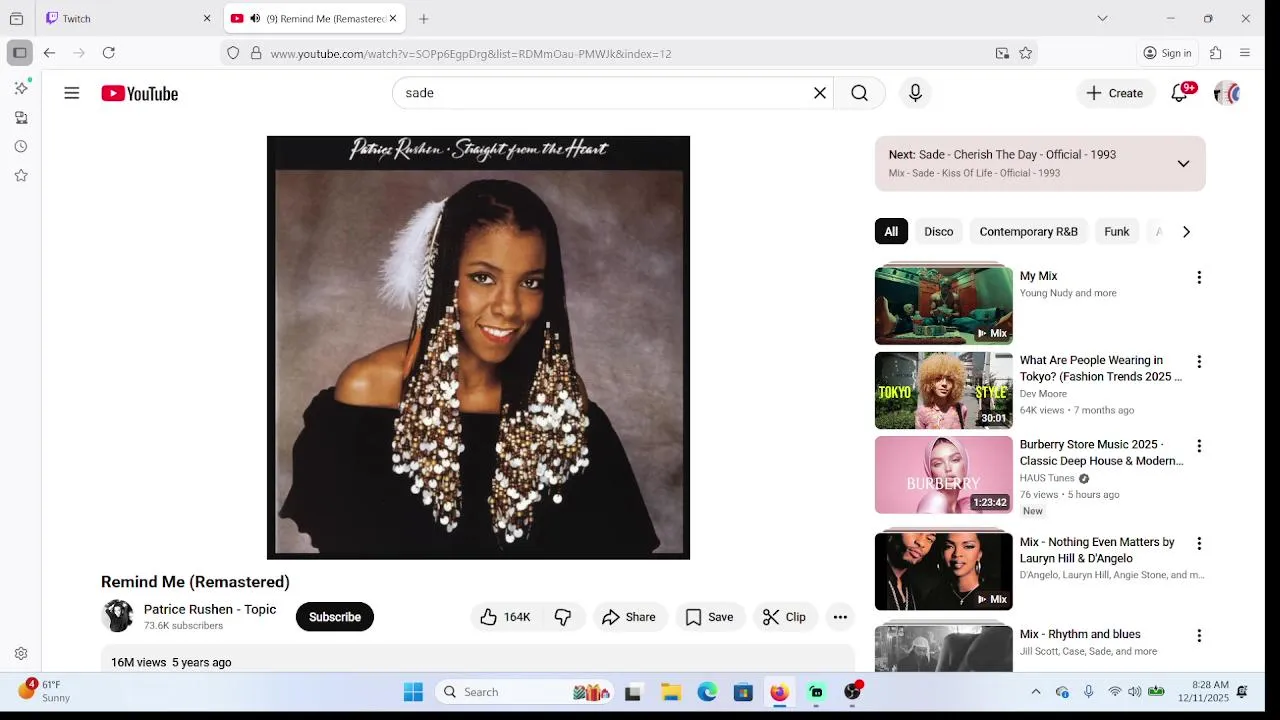Open bookmarks star in Firefox sidebar
Screen dimensions: 1280x720
pyautogui.click(x=21, y=175)
